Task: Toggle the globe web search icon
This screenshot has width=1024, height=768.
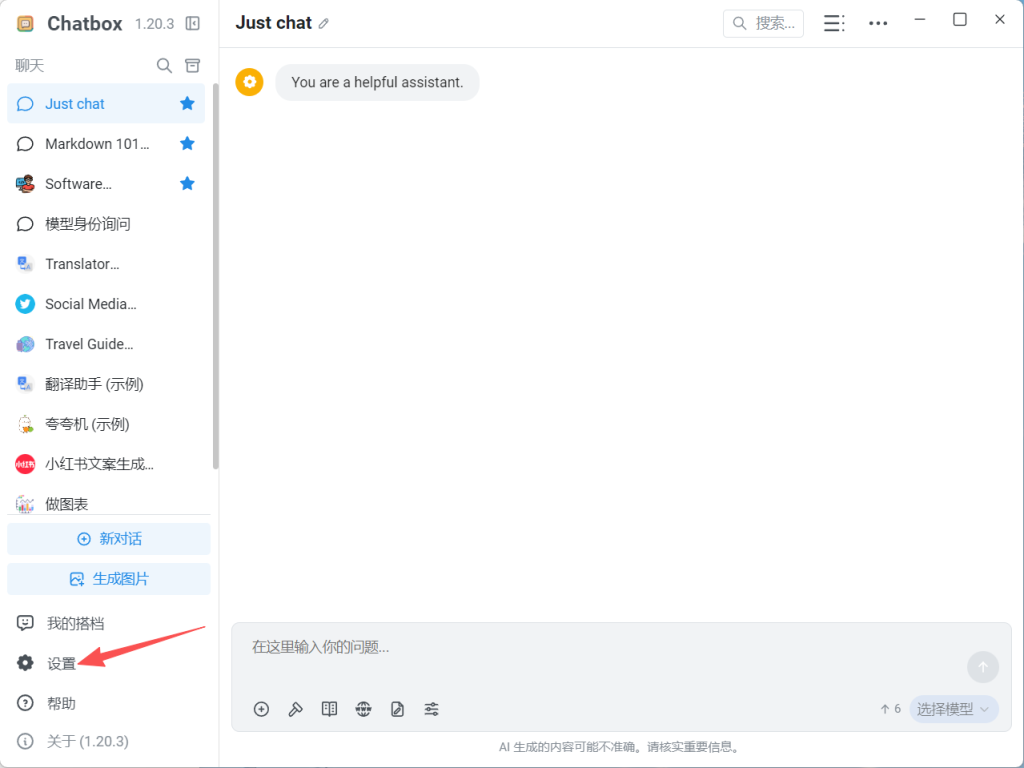Action: (363, 709)
